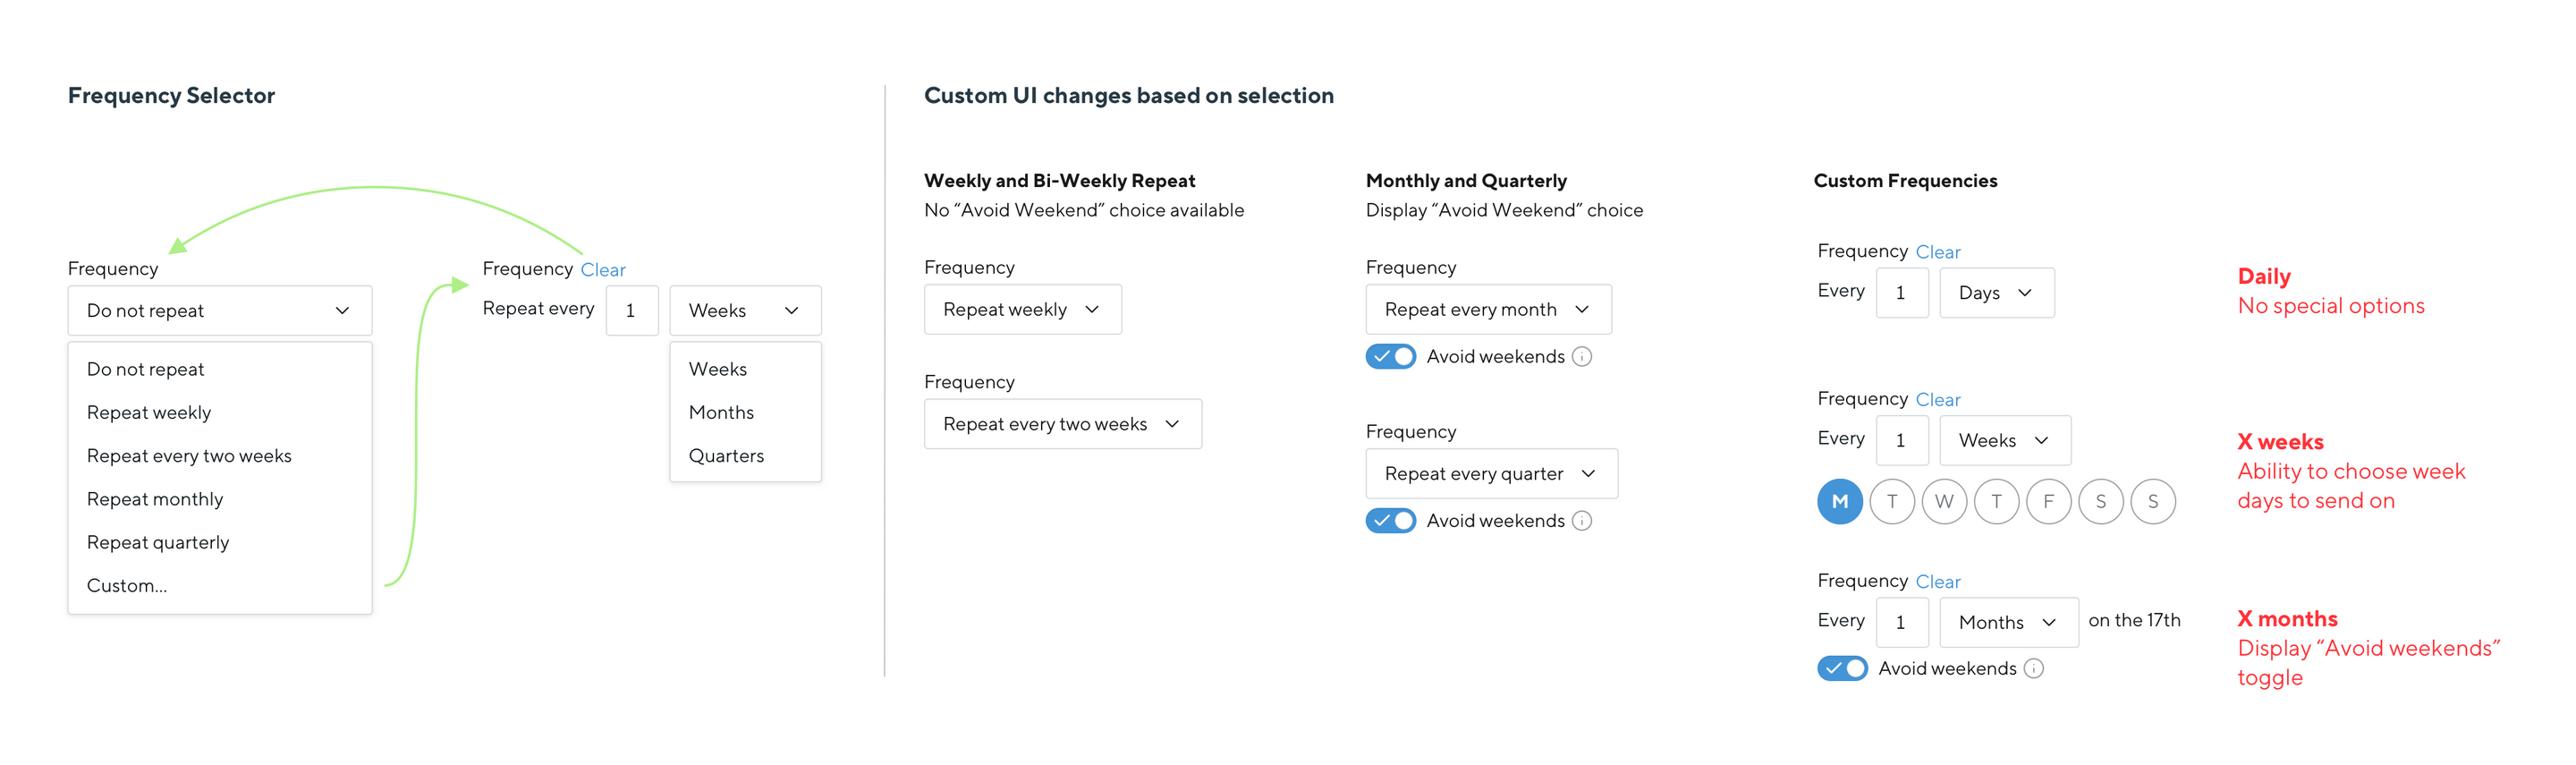Click the info icon beside monthly Avoid weekends

click(1581, 356)
